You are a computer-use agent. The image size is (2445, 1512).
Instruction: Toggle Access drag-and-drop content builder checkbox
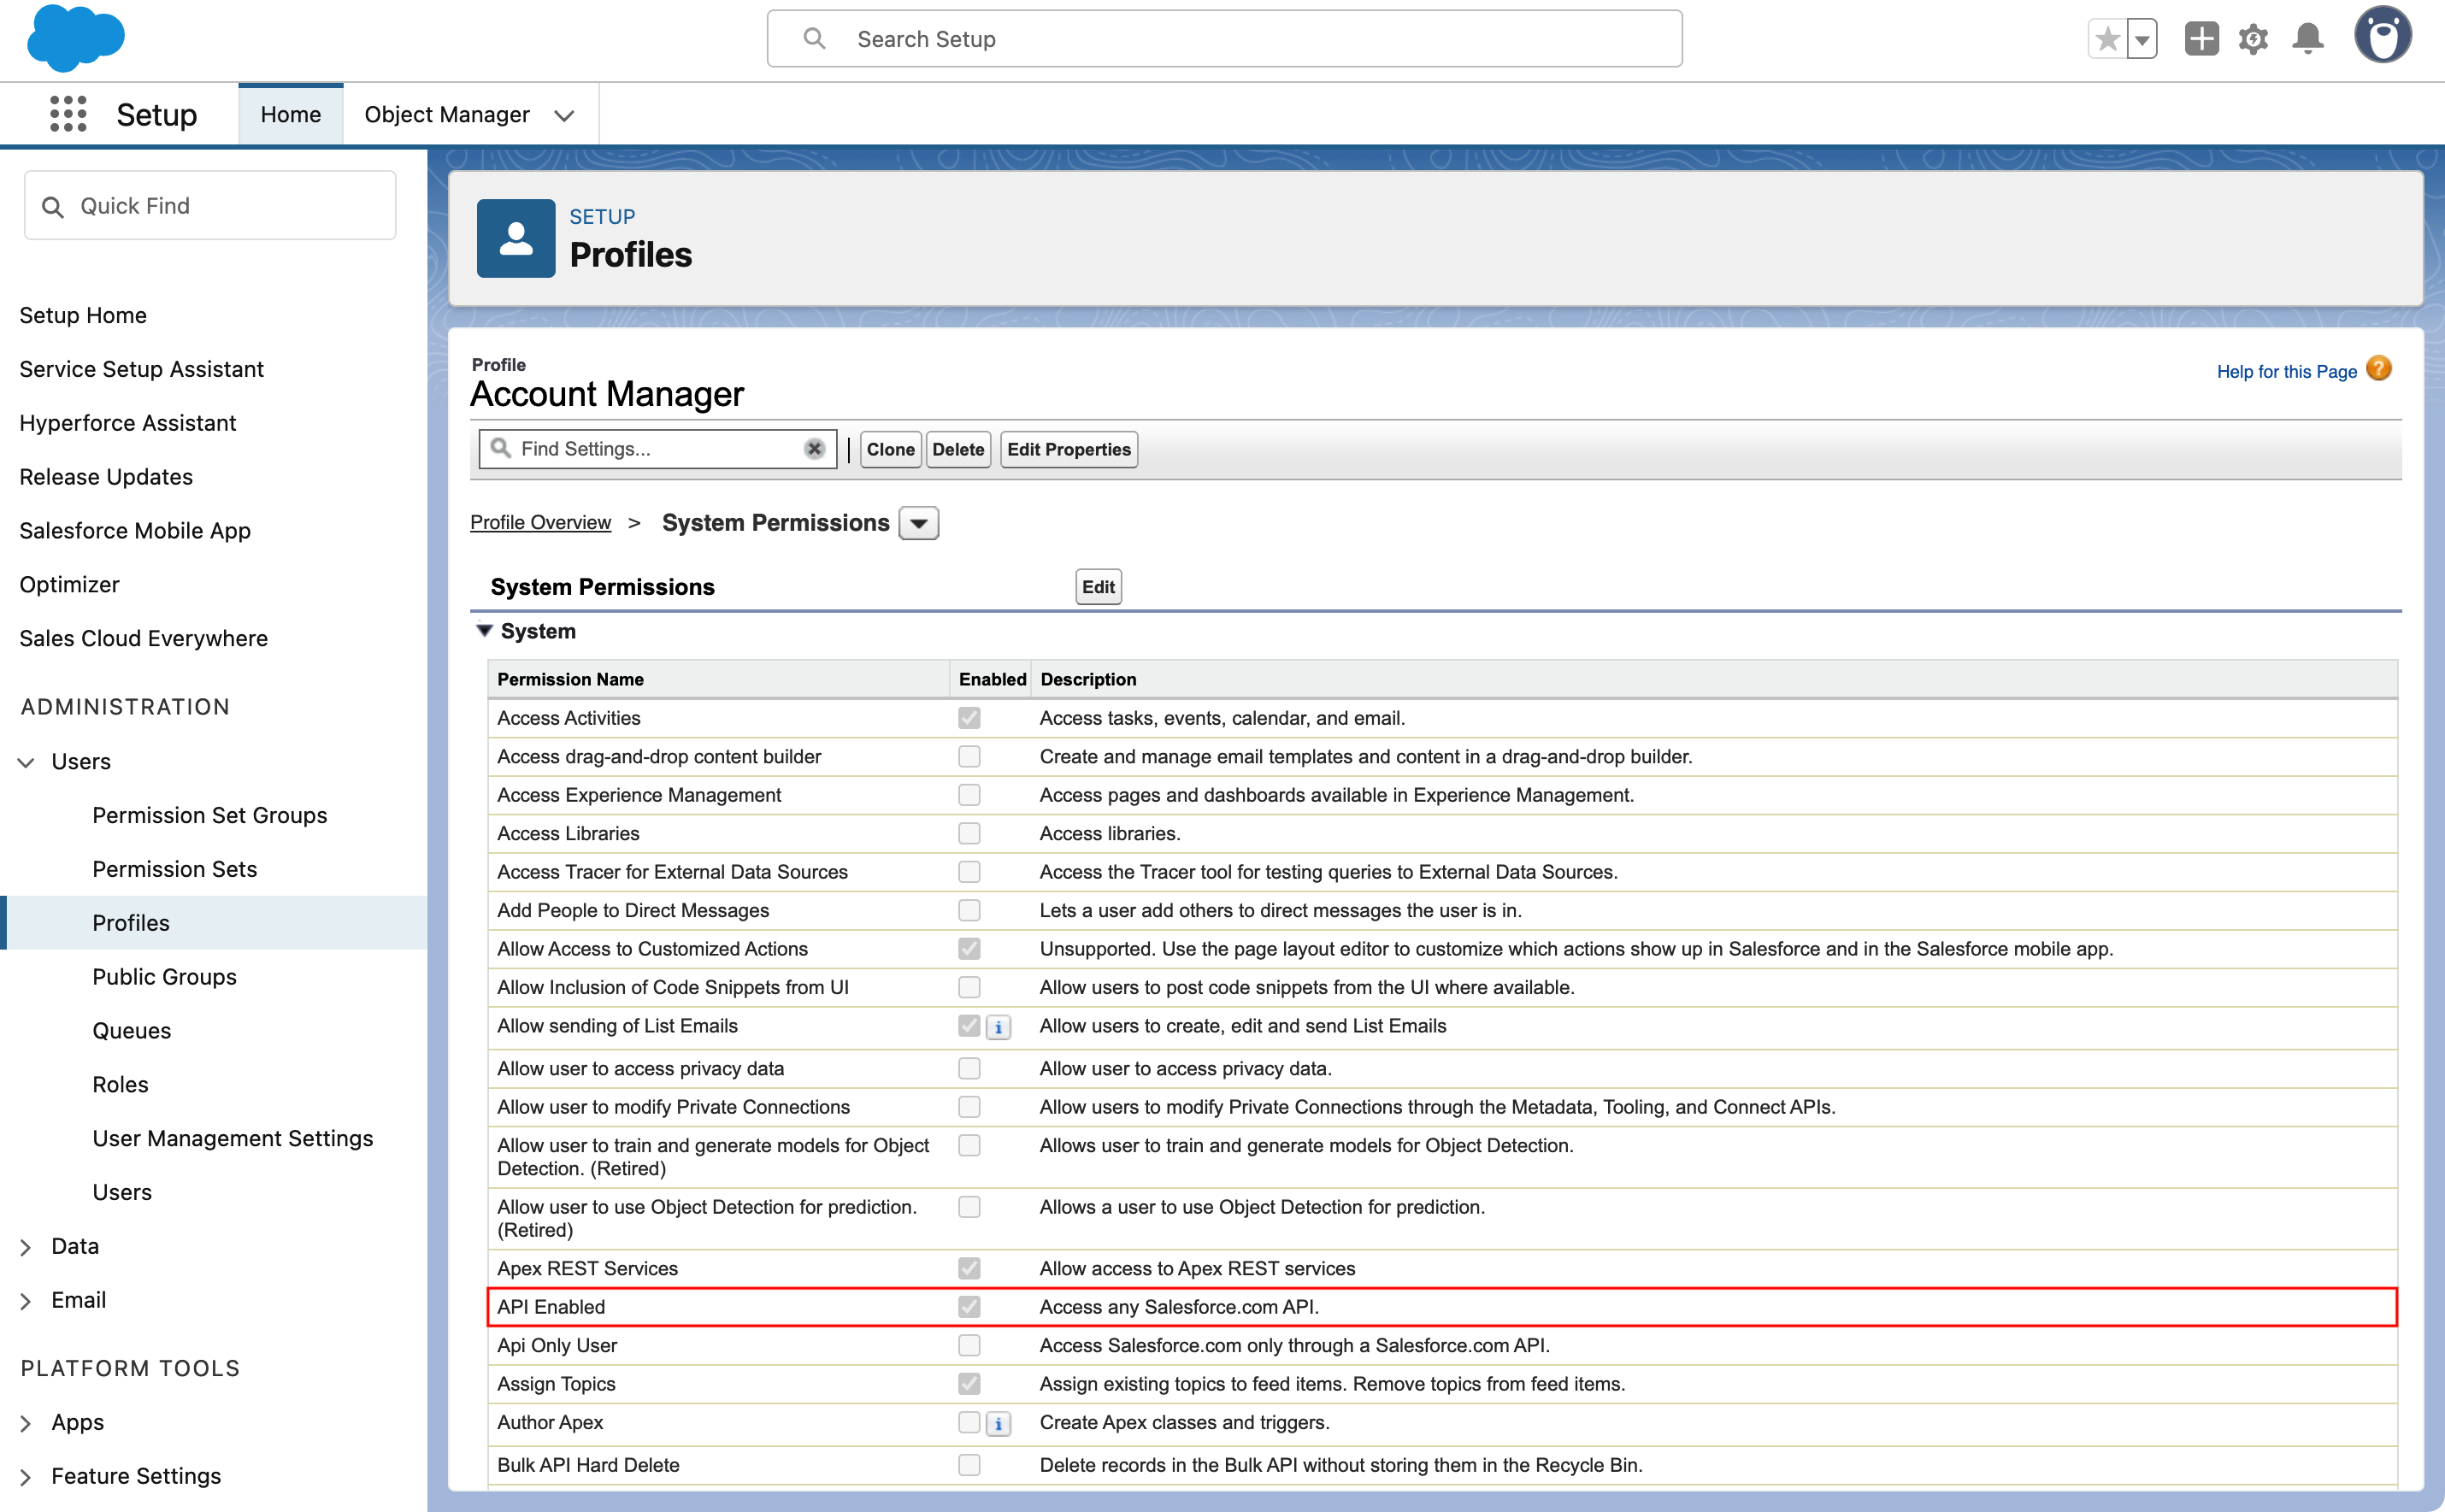click(x=969, y=757)
